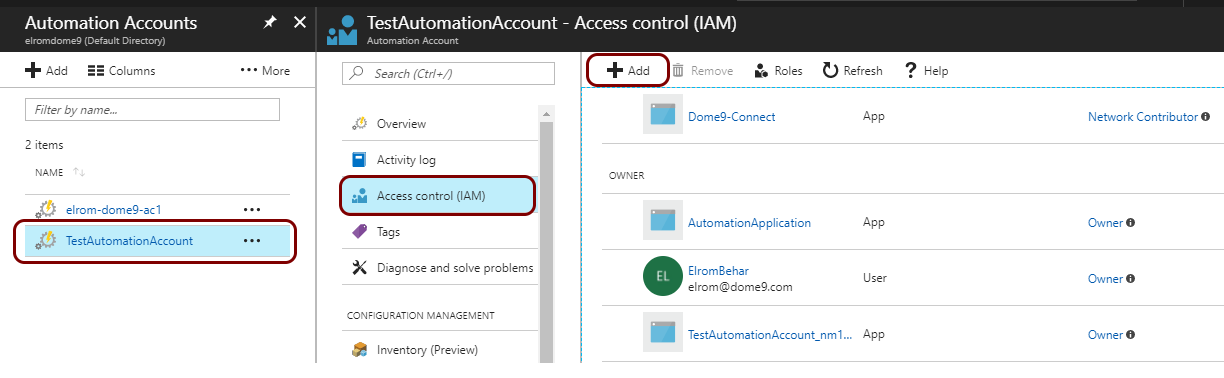Image resolution: width=1224 pixels, height=378 pixels.
Task: Open the Activity log
Action: (406, 160)
